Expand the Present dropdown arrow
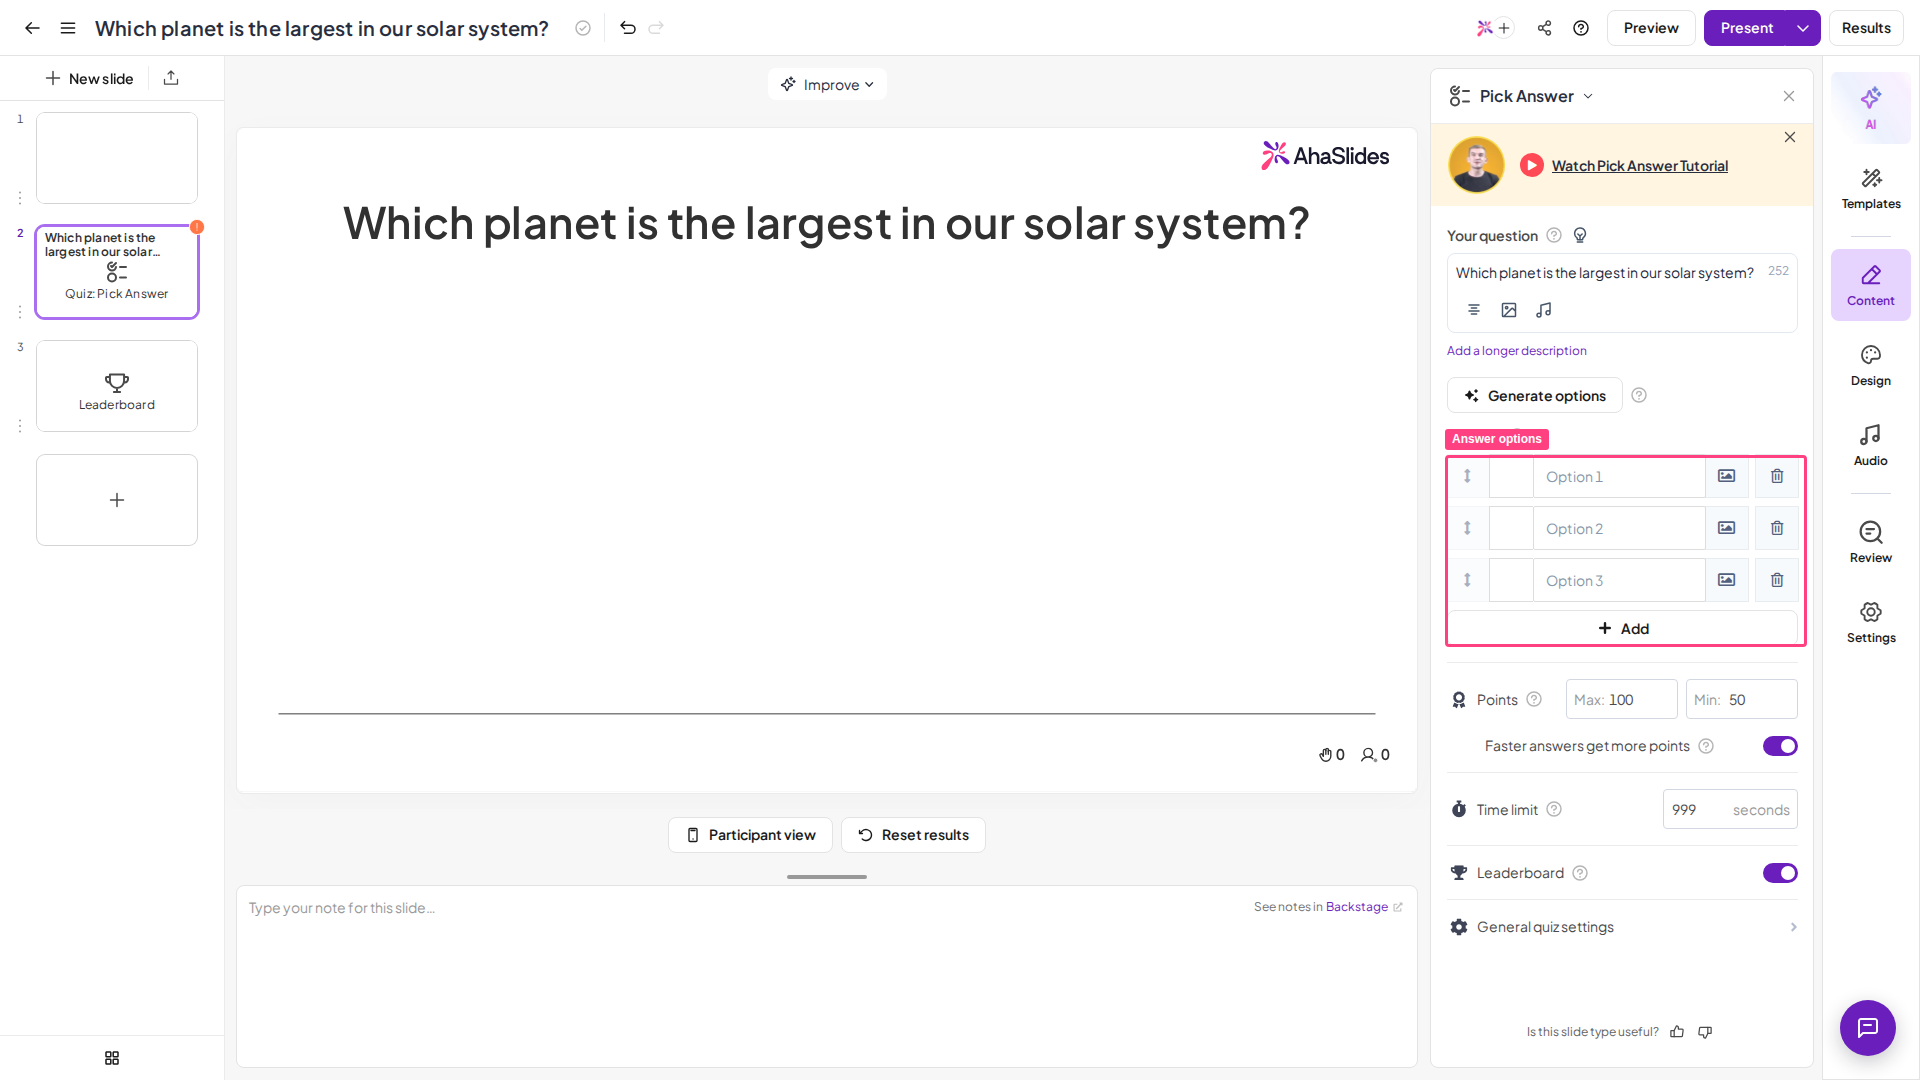Screen dimensions: 1920x1080 pos(1803,28)
